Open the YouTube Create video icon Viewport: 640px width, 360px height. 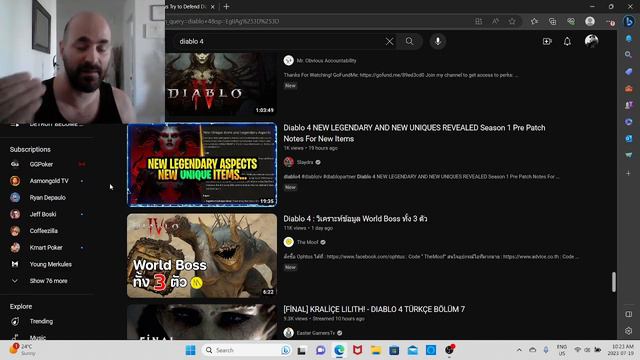click(x=547, y=41)
